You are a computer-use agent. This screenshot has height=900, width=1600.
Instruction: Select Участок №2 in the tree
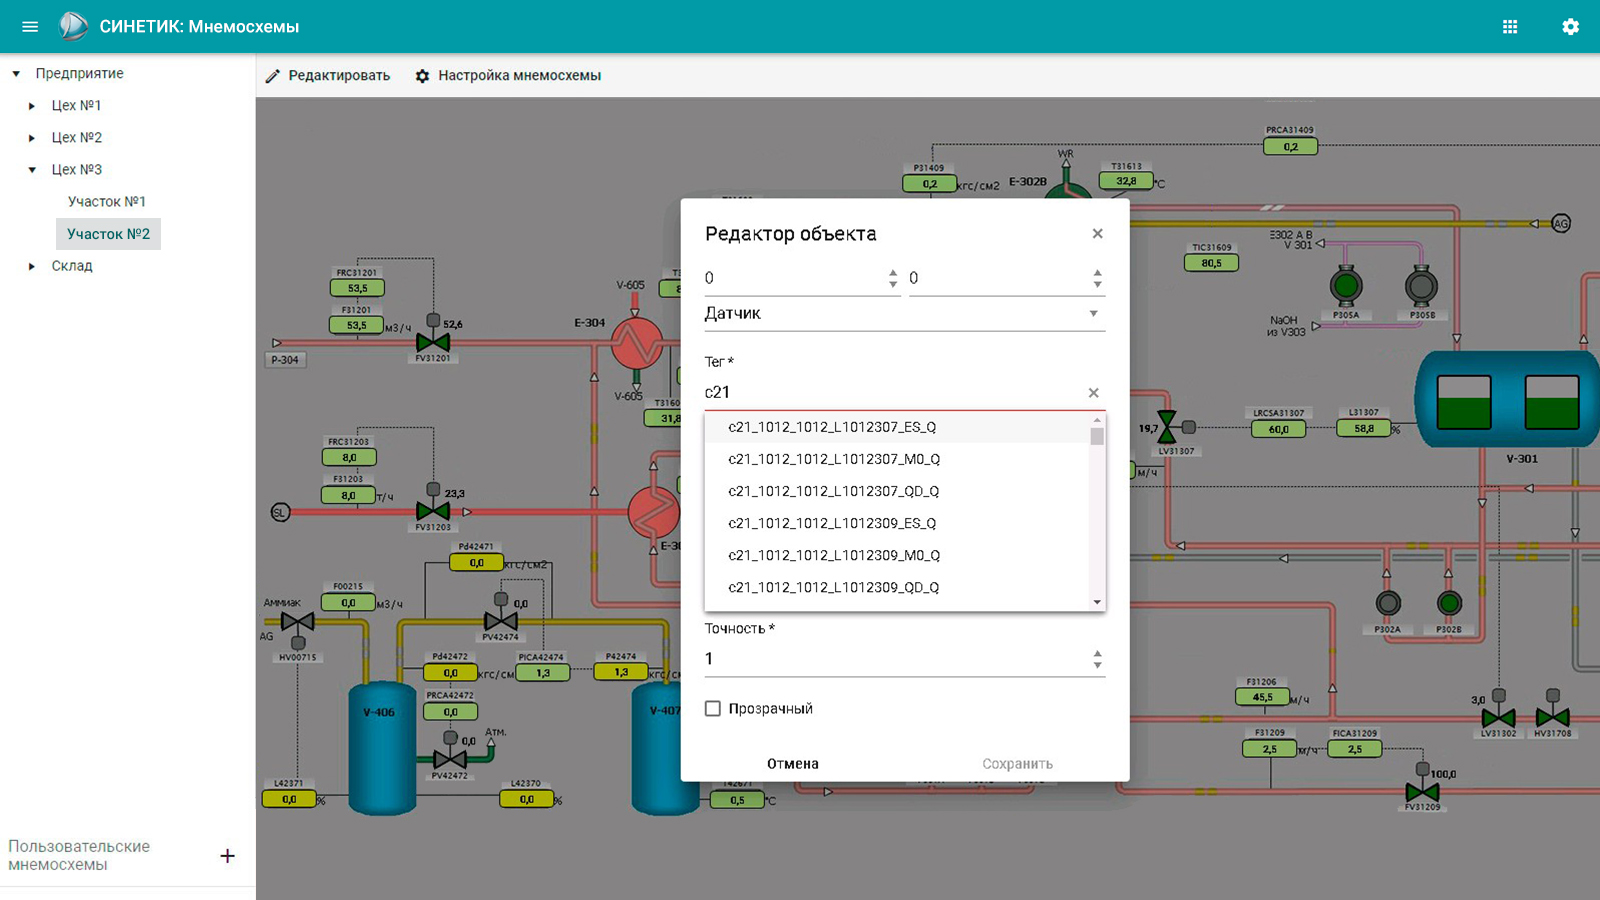[x=108, y=234]
